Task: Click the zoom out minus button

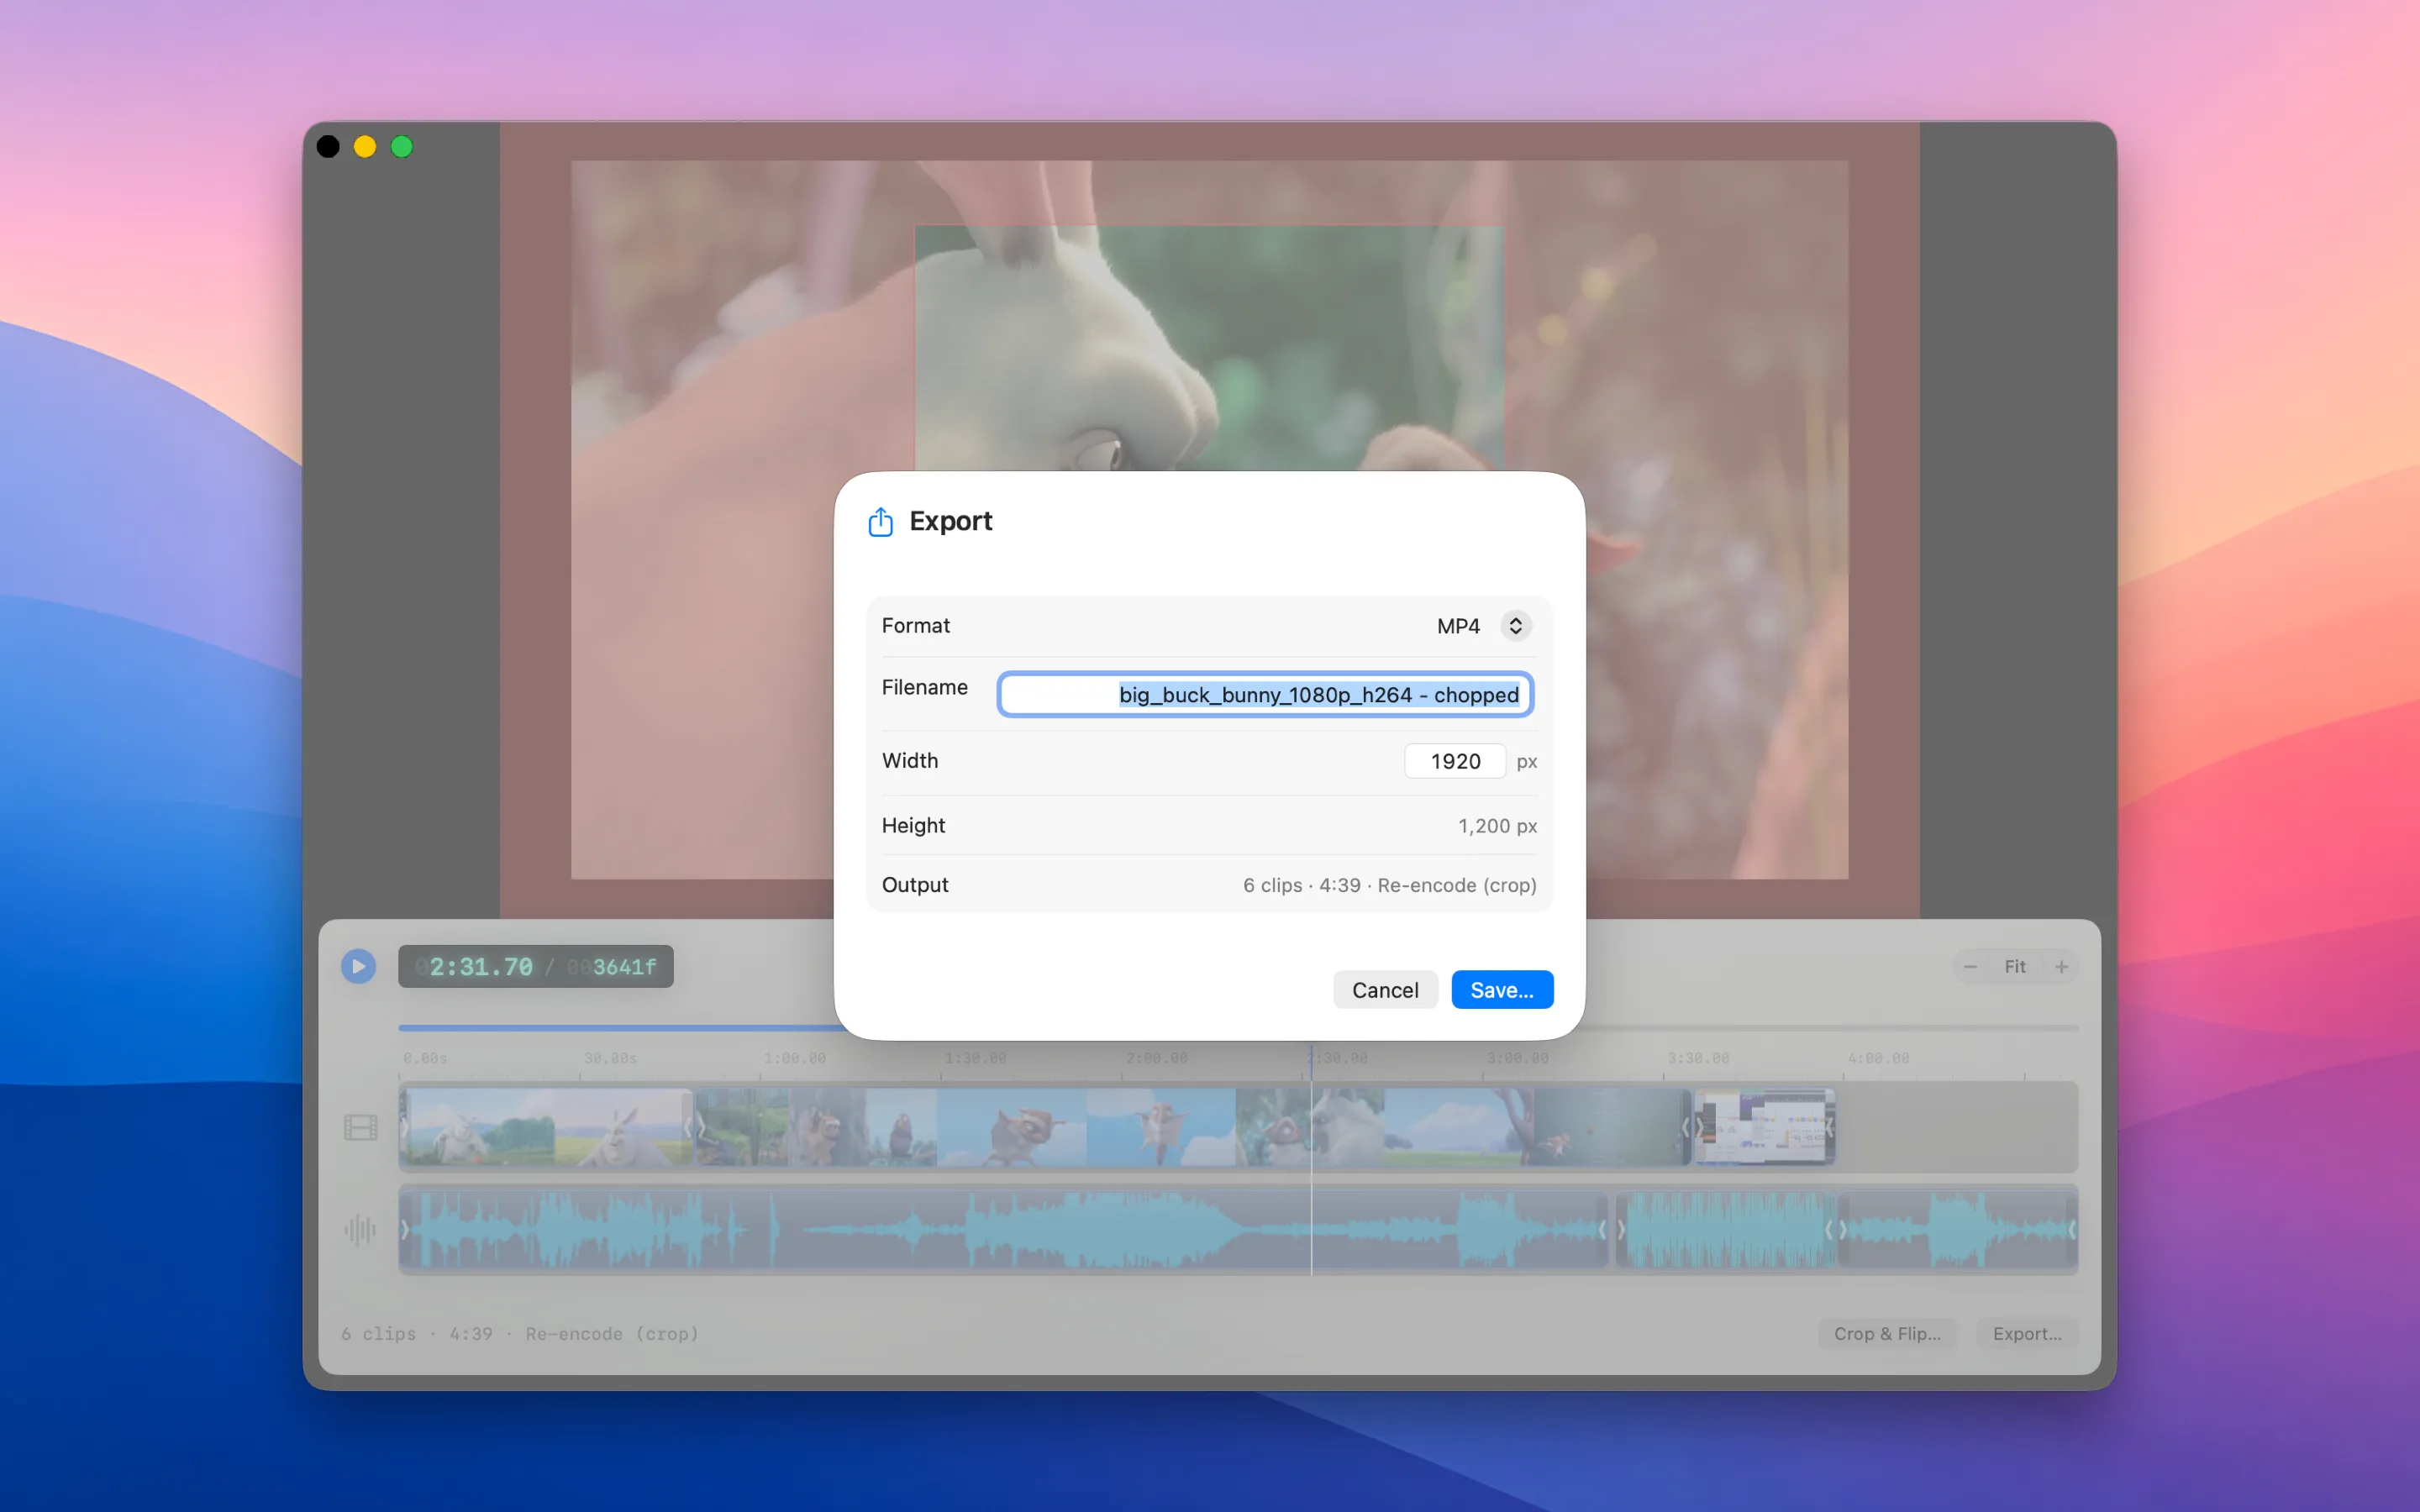Action: pos(1969,966)
